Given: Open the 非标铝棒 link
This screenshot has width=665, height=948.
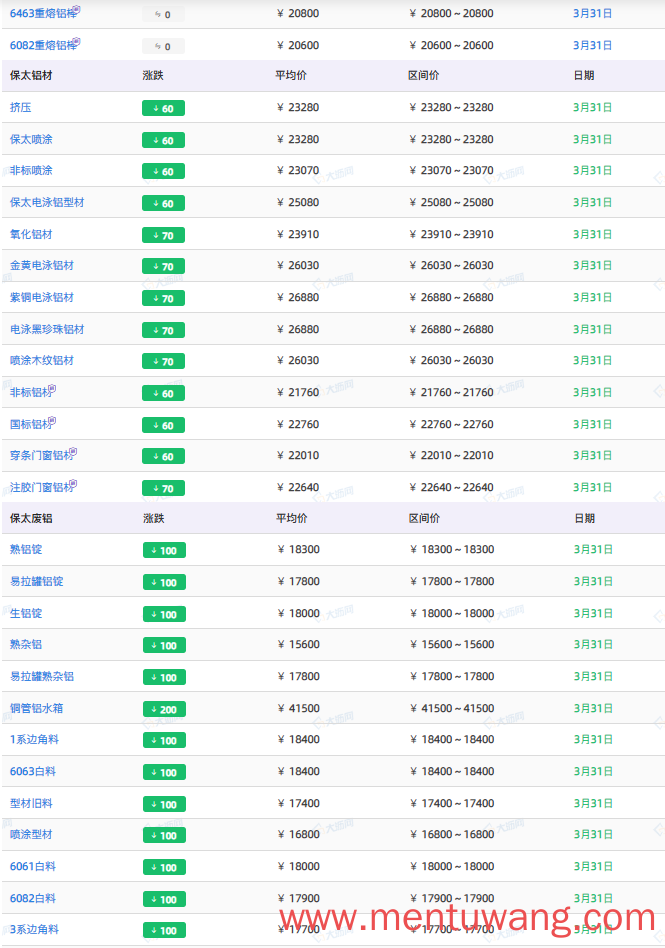Looking at the screenshot, I should (x=31, y=392).
